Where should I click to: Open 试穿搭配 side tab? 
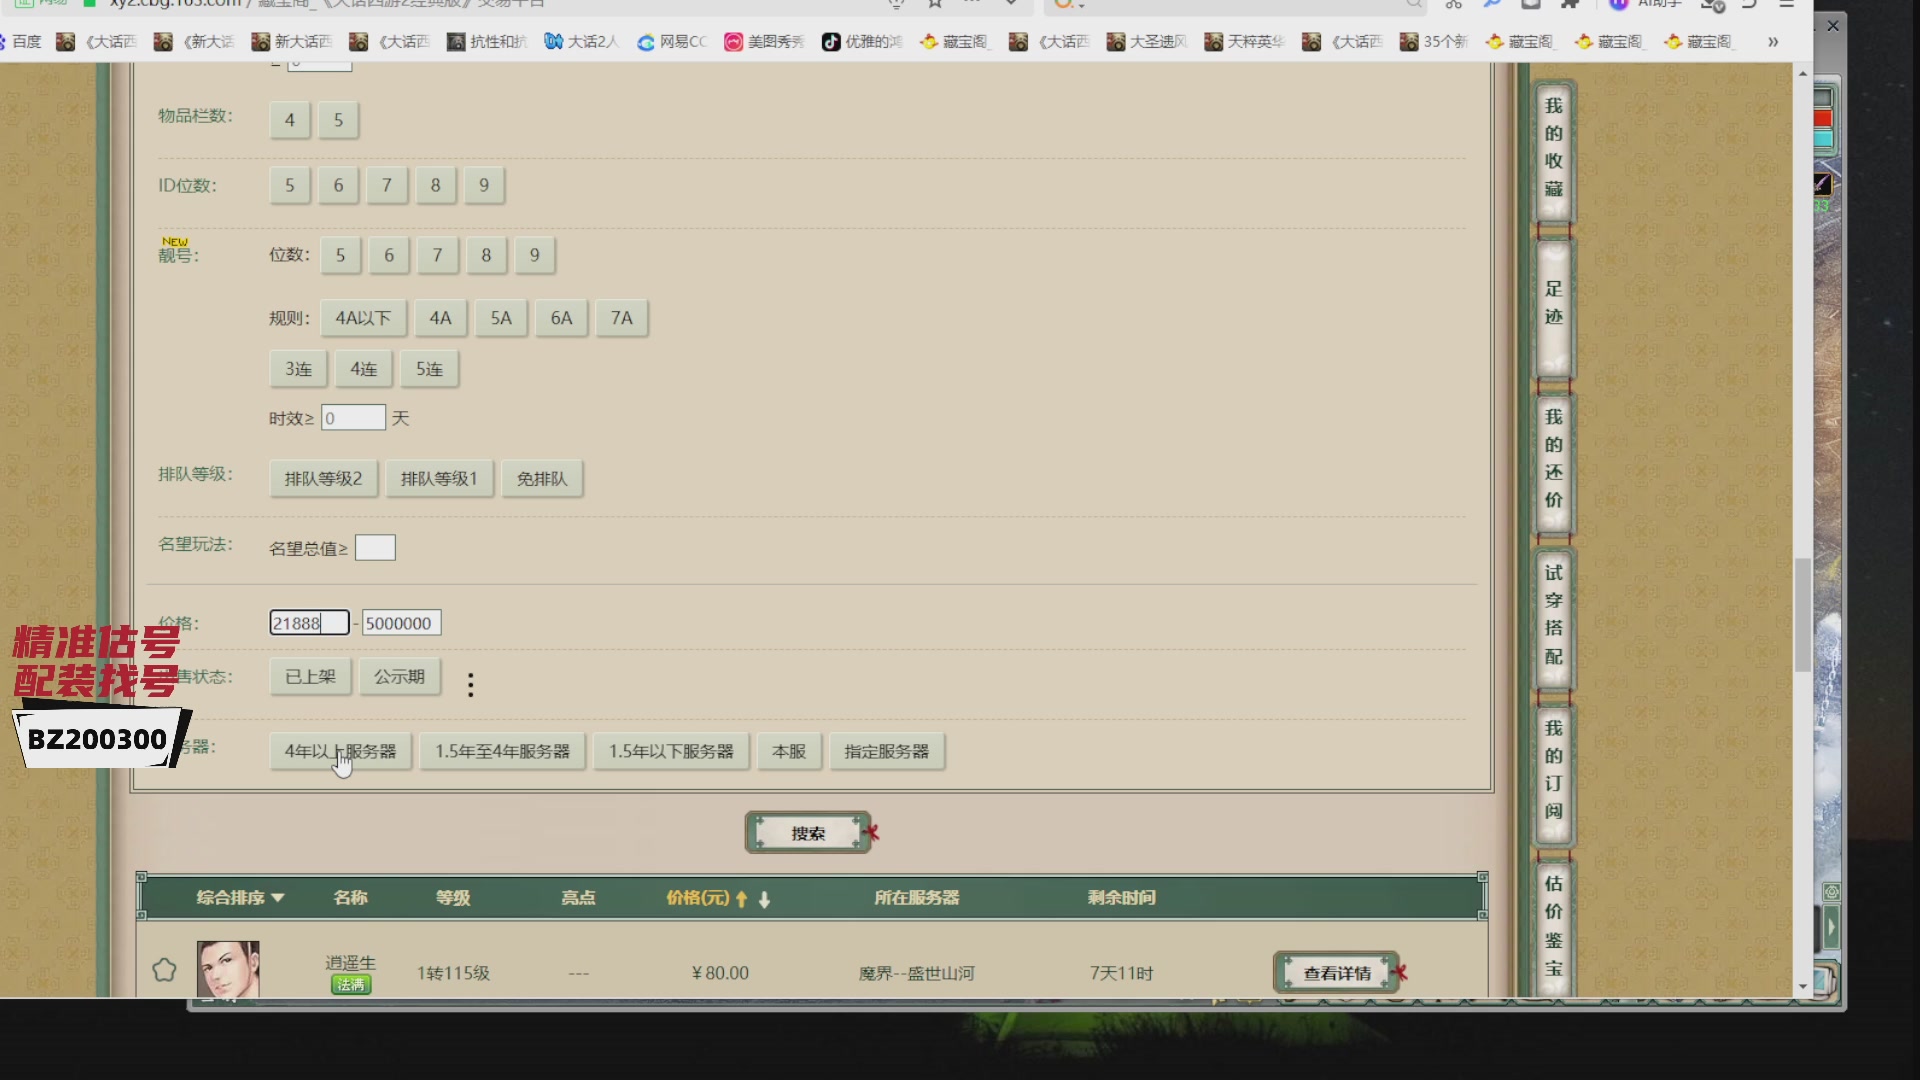point(1553,615)
